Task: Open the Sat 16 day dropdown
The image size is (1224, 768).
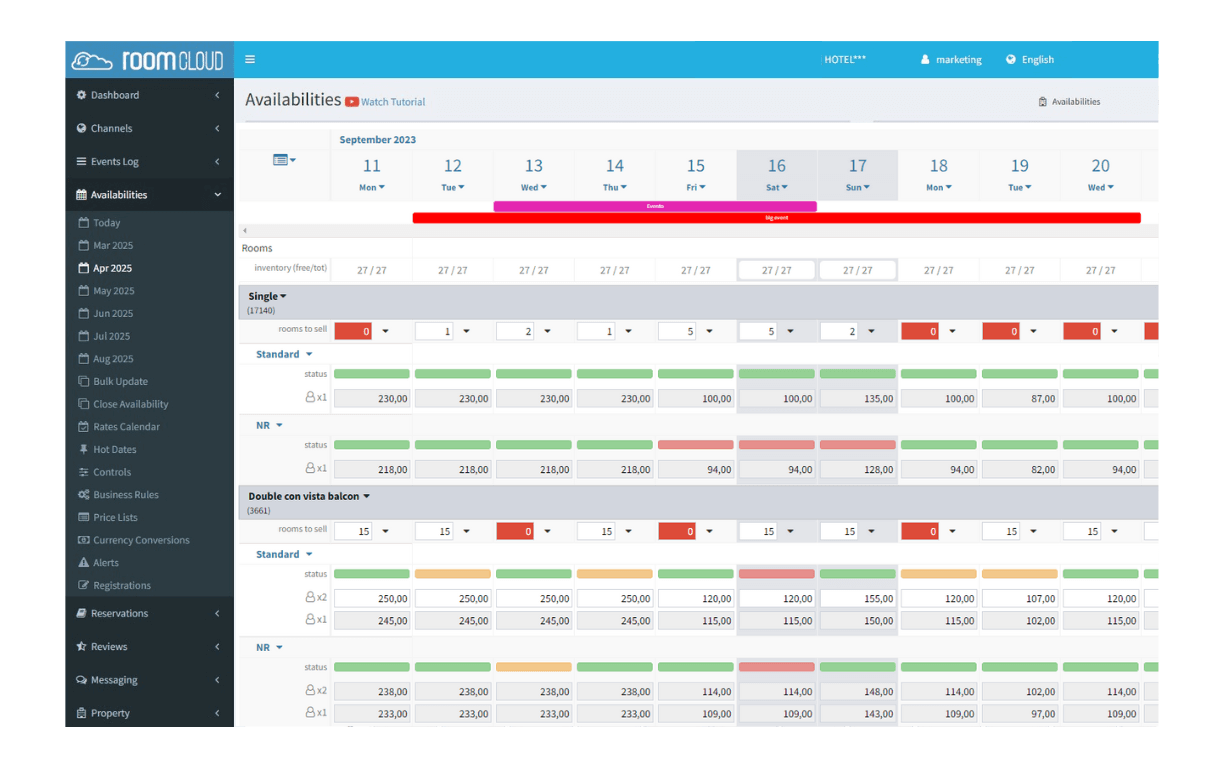Action: point(777,188)
